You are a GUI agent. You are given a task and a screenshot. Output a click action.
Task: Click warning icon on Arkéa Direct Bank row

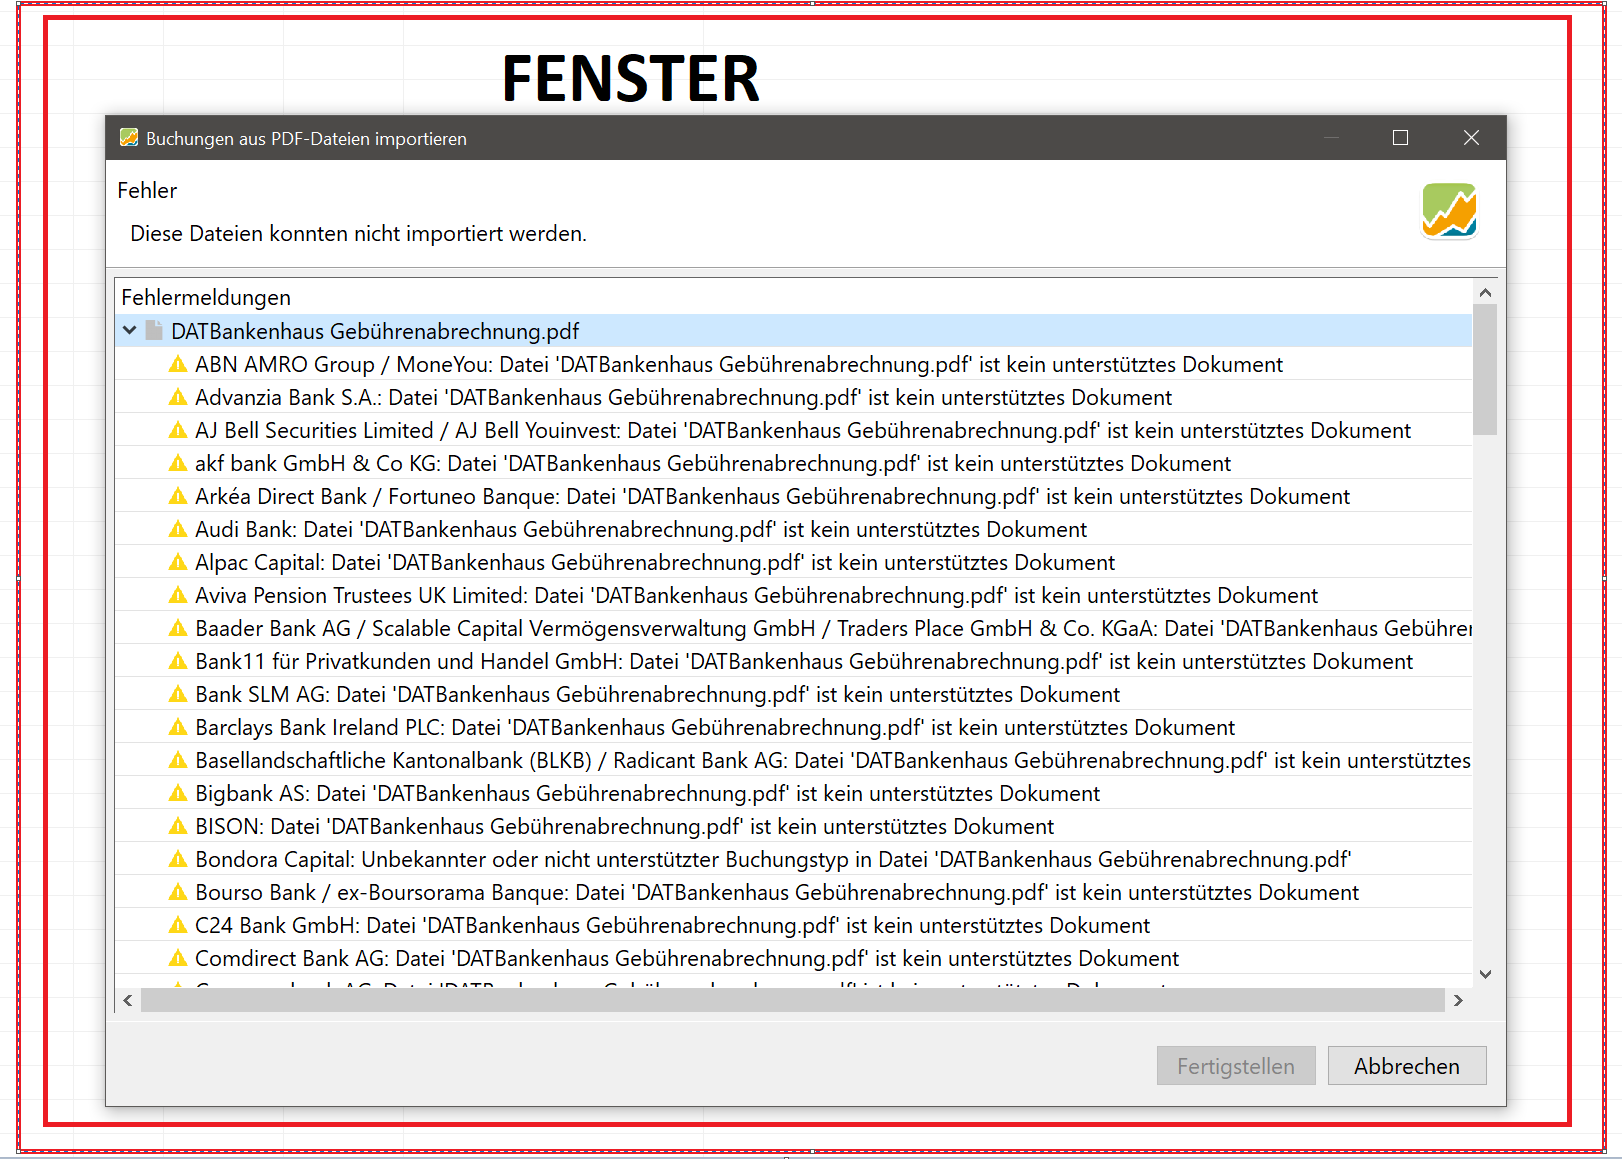point(178,496)
